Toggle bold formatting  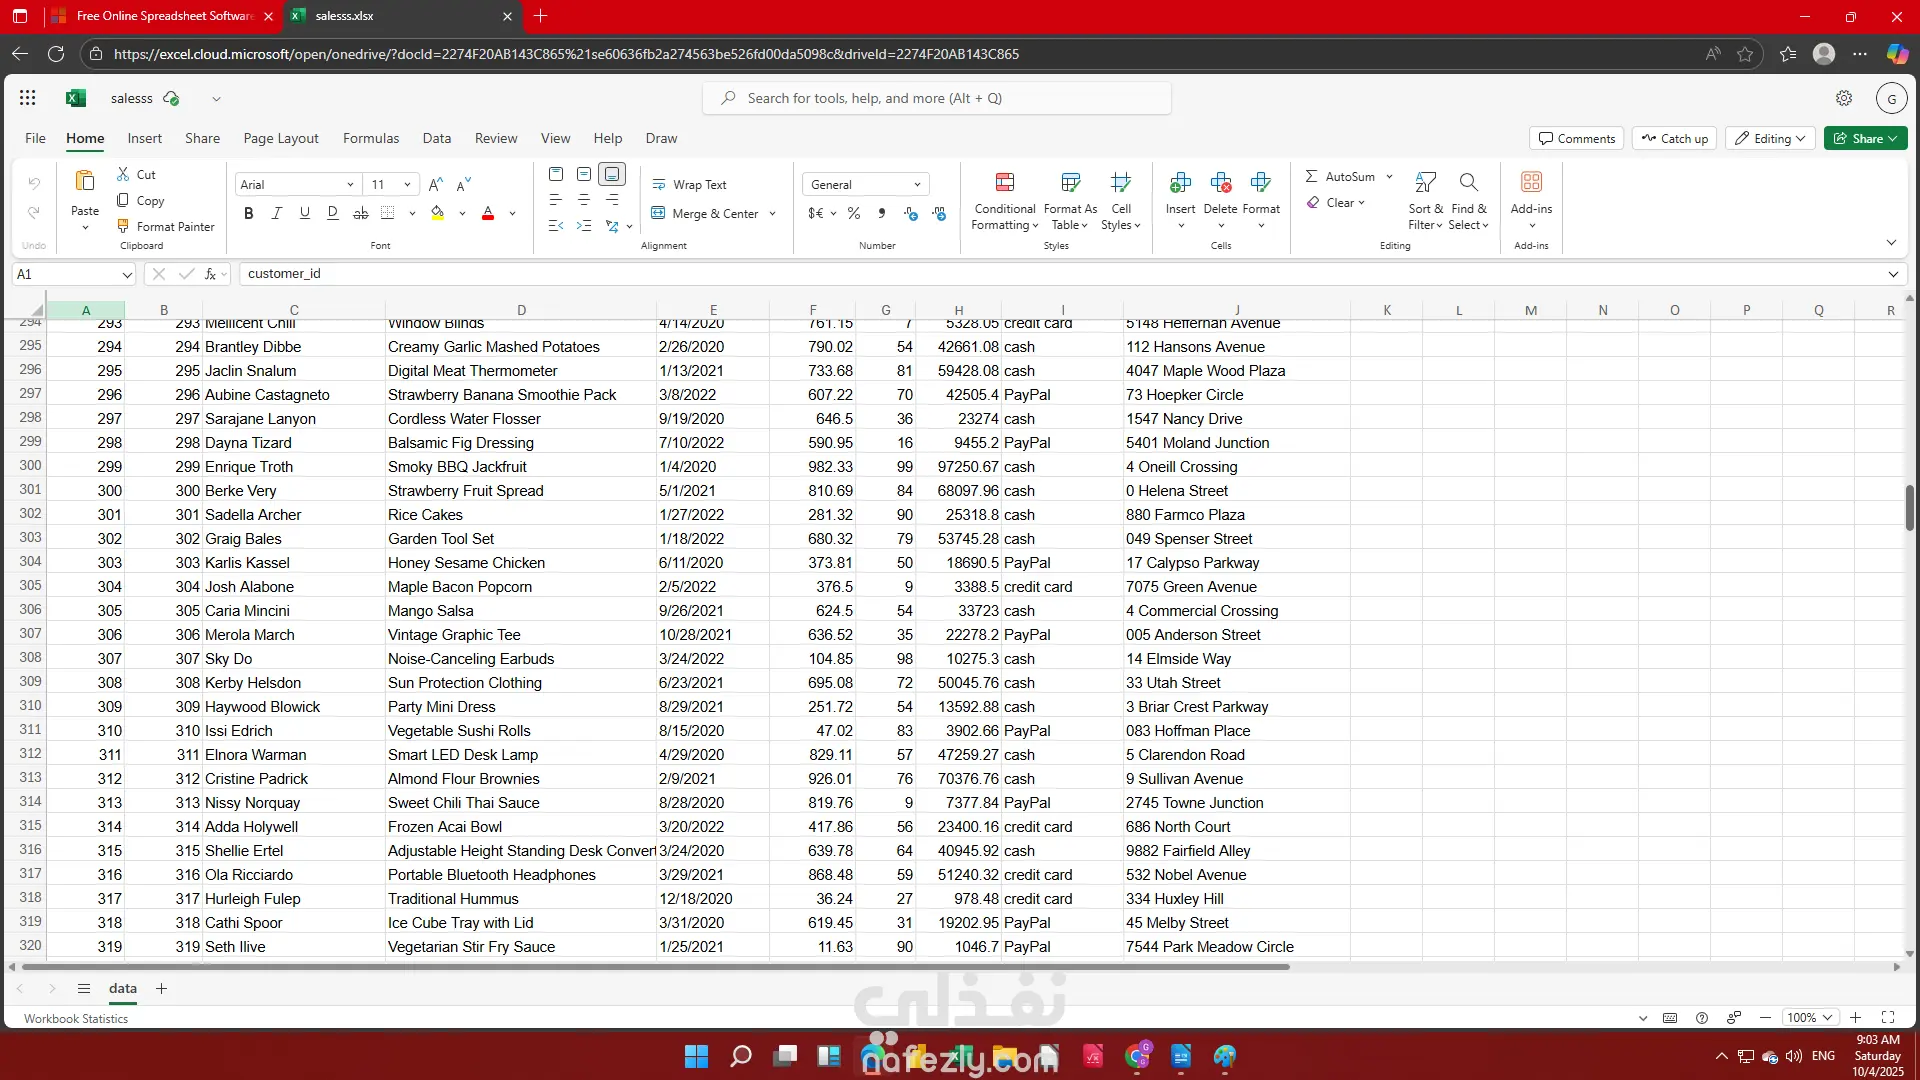click(249, 213)
